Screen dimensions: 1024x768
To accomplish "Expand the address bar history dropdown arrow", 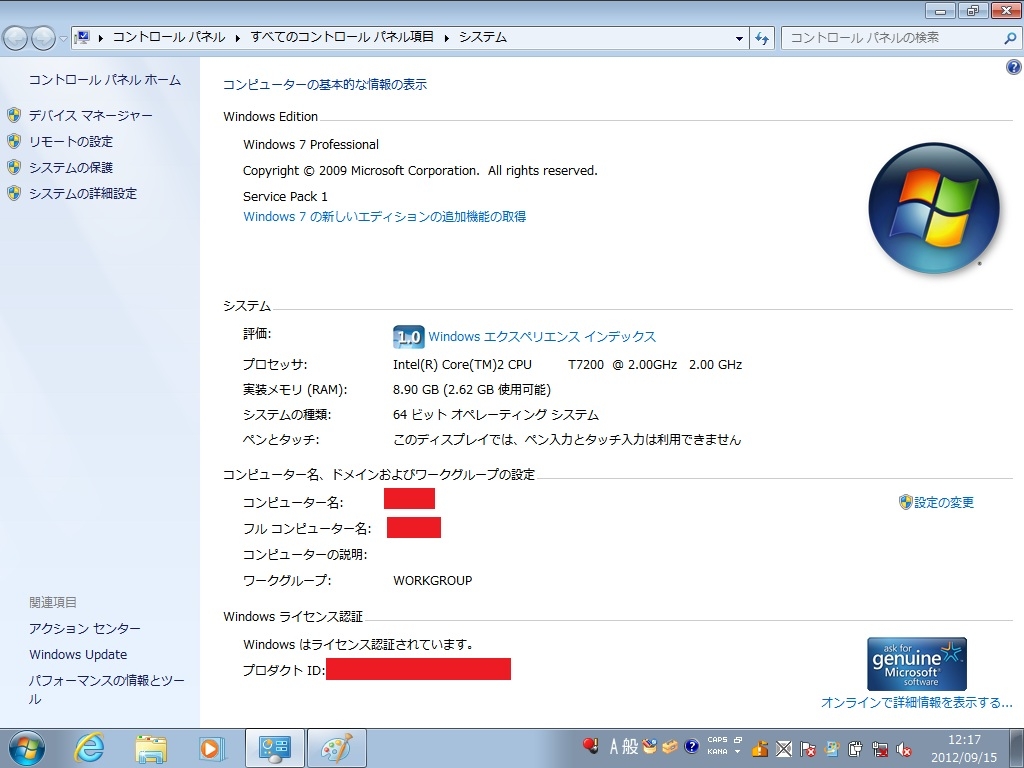I will pyautogui.click(x=740, y=38).
